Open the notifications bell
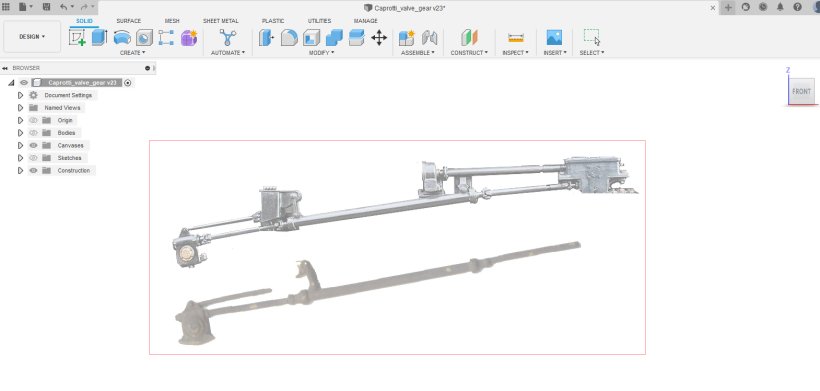Image resolution: width=820 pixels, height=391 pixels. click(780, 7)
